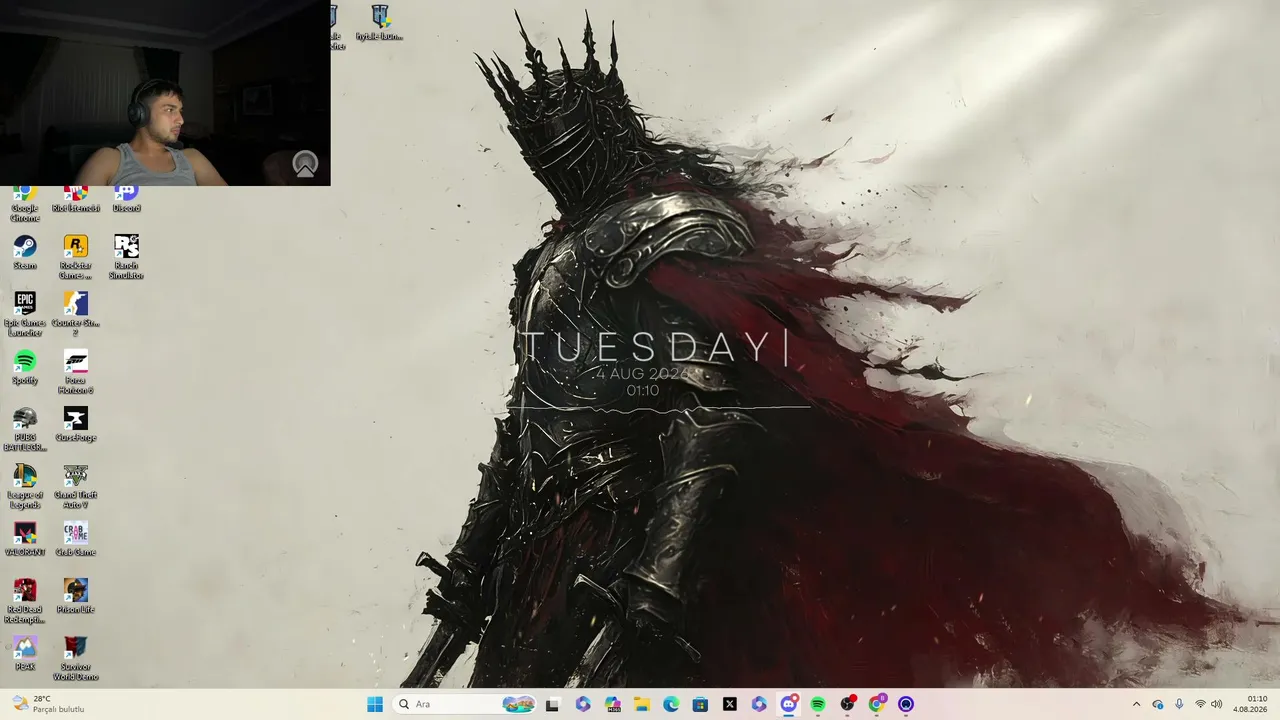1280x720 pixels.
Task: Select the VALORANT desktop shortcut
Action: (25, 539)
